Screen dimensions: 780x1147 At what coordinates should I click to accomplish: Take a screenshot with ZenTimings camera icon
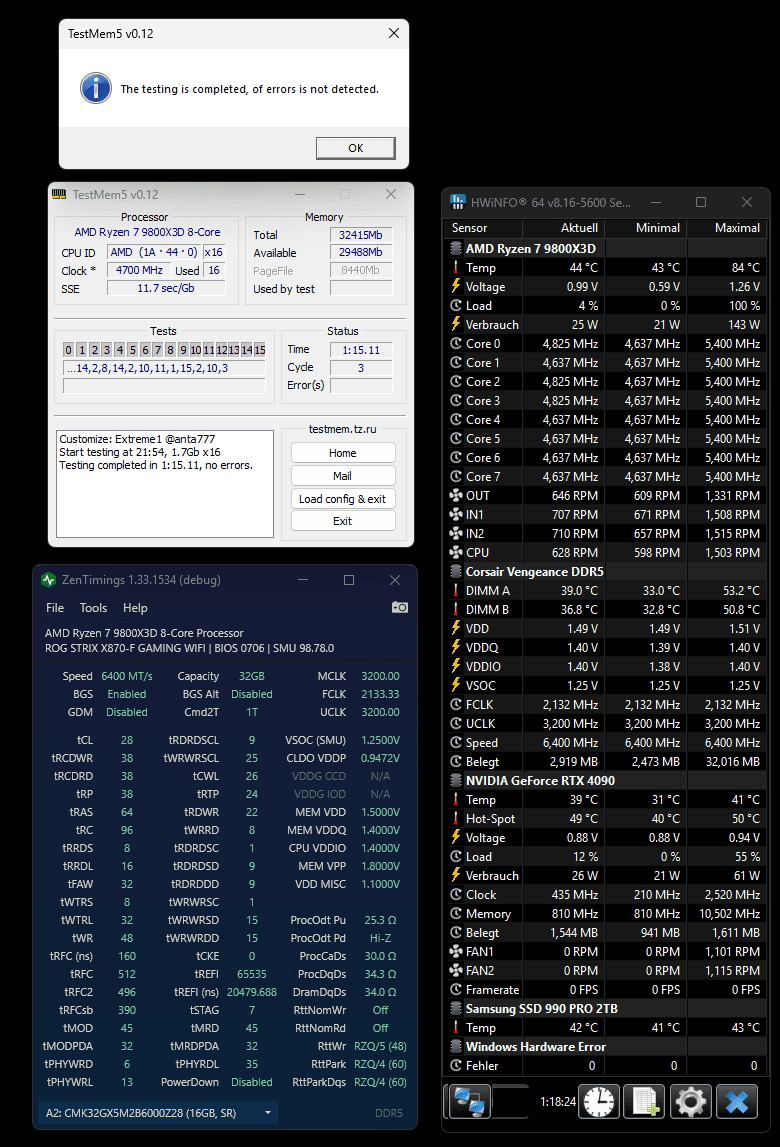[x=400, y=607]
